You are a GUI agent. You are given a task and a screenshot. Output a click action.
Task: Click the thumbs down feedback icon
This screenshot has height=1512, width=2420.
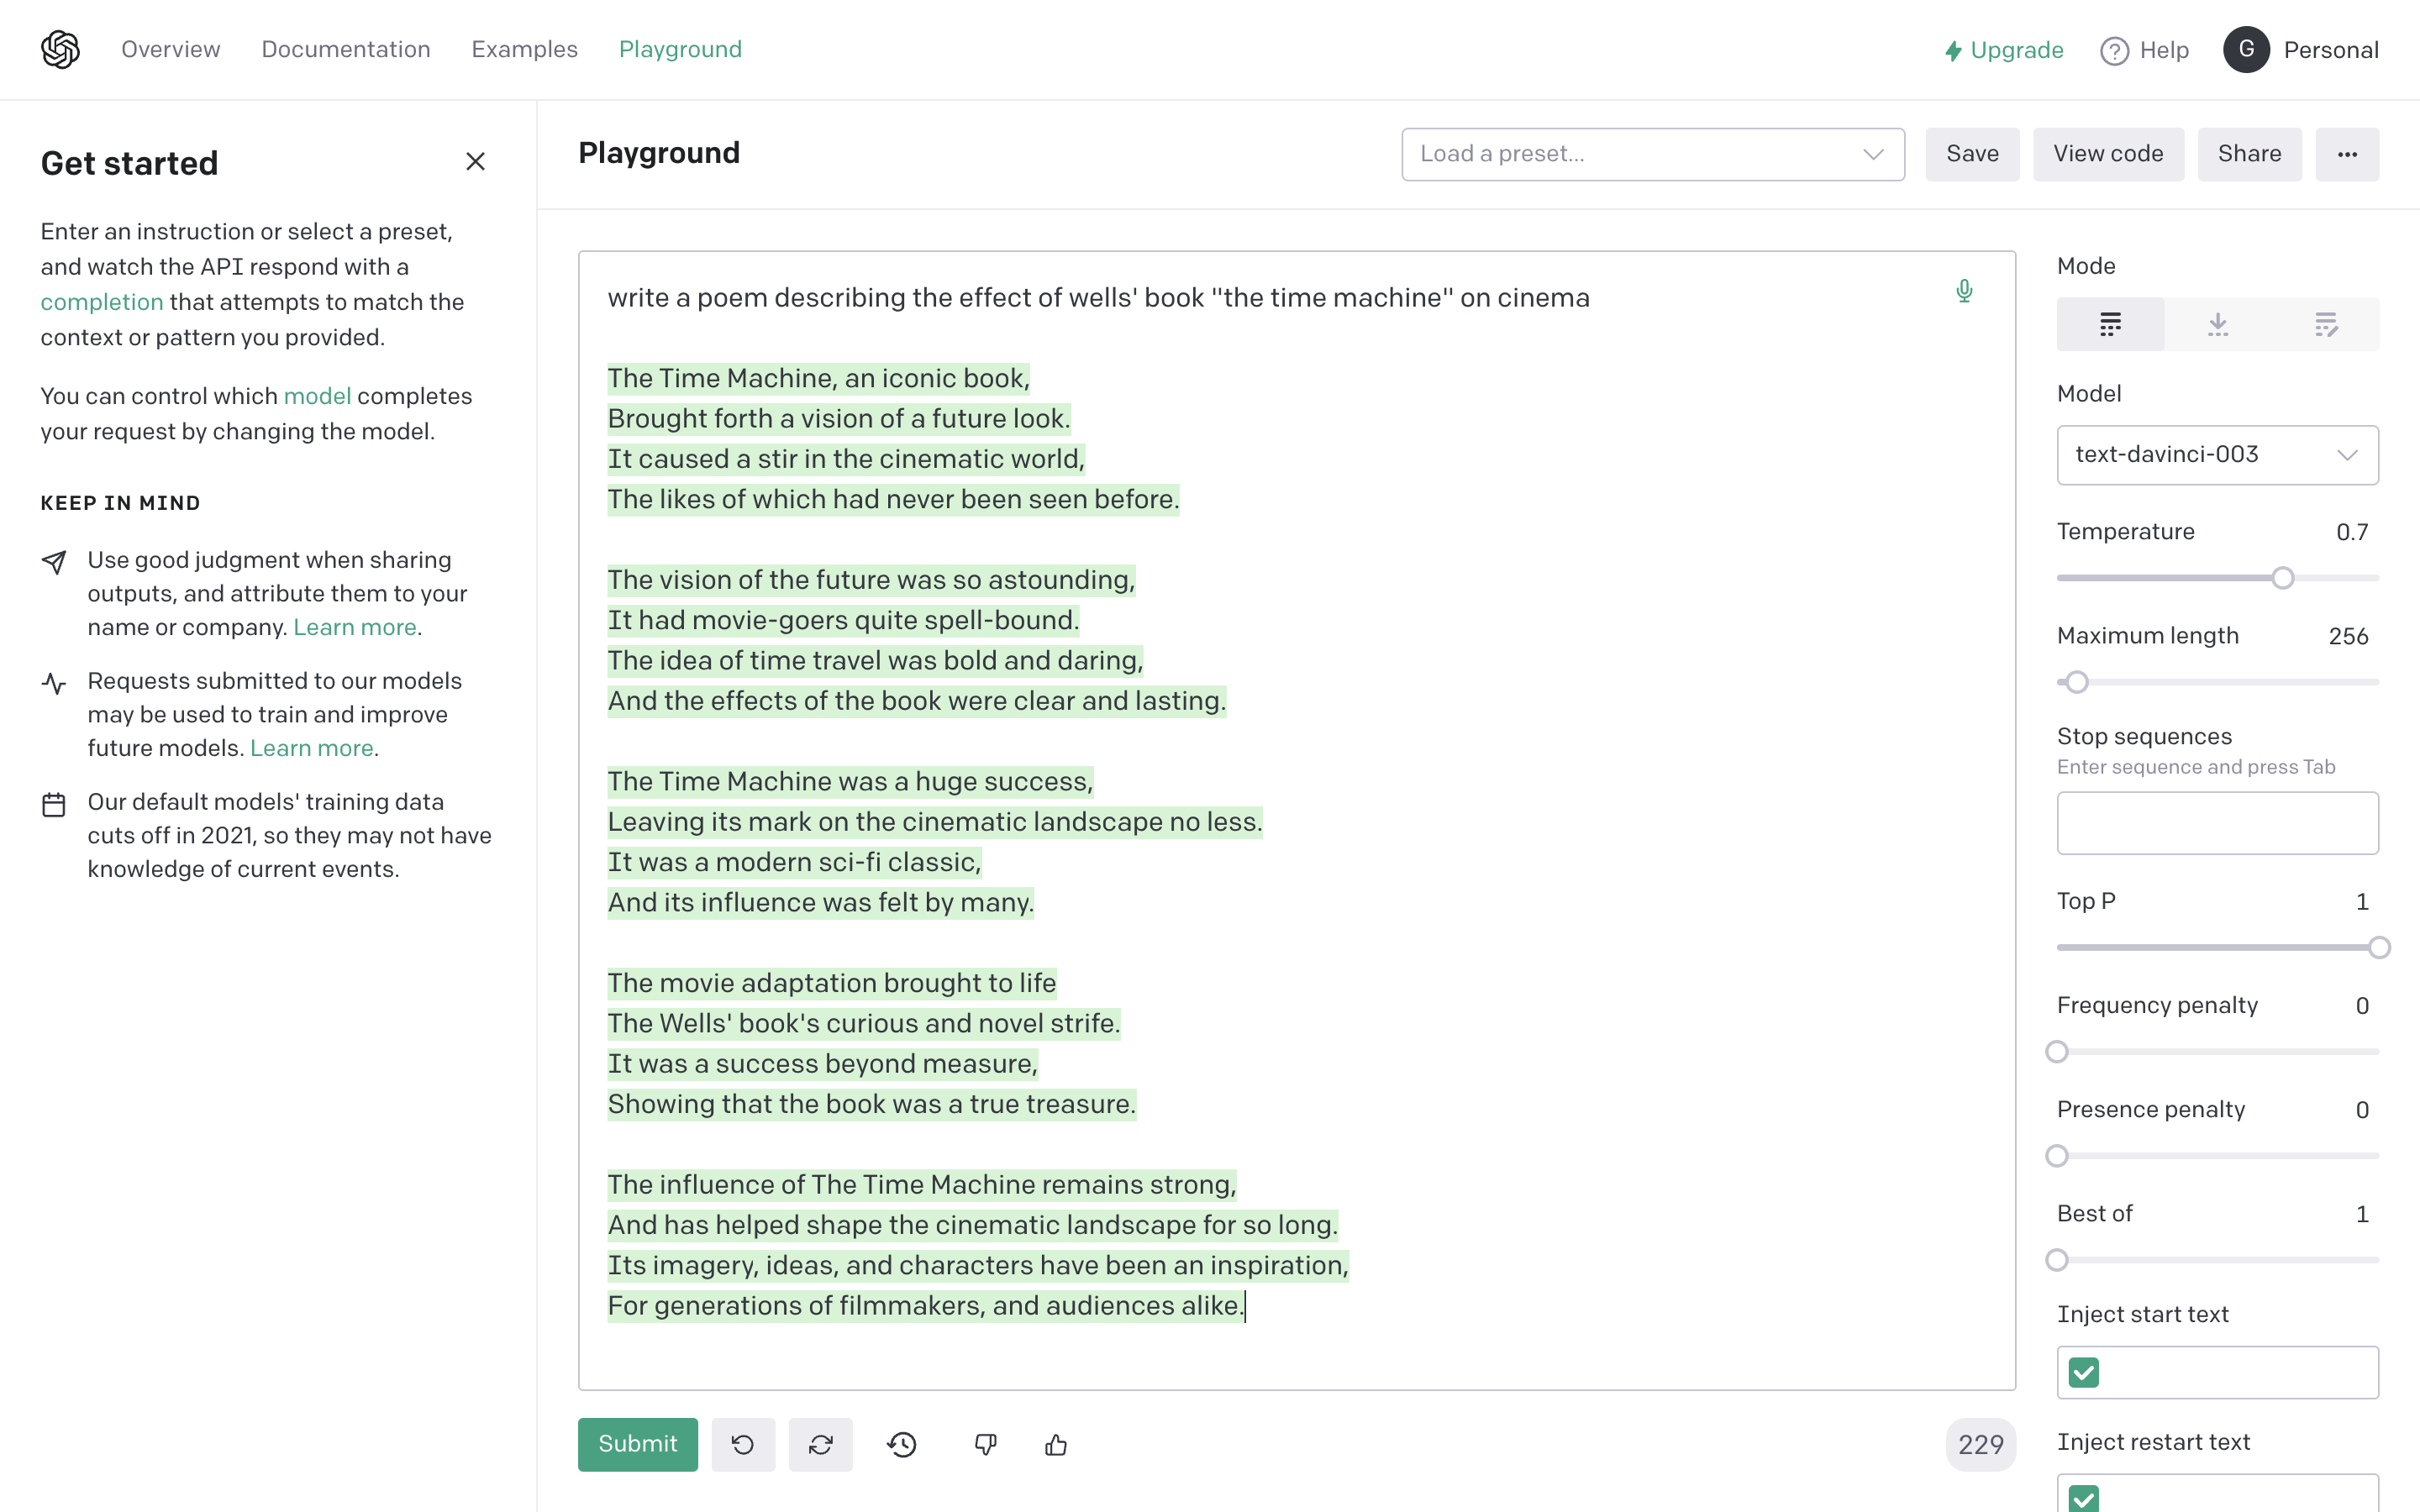(x=985, y=1444)
